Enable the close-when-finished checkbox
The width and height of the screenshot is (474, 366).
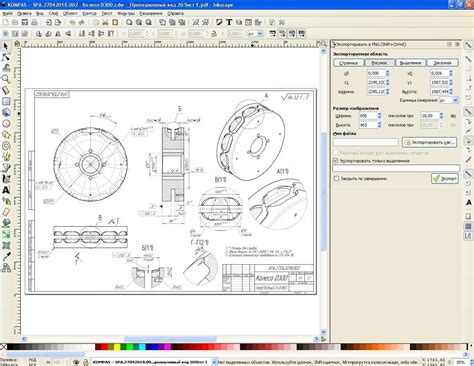[x=336, y=179]
